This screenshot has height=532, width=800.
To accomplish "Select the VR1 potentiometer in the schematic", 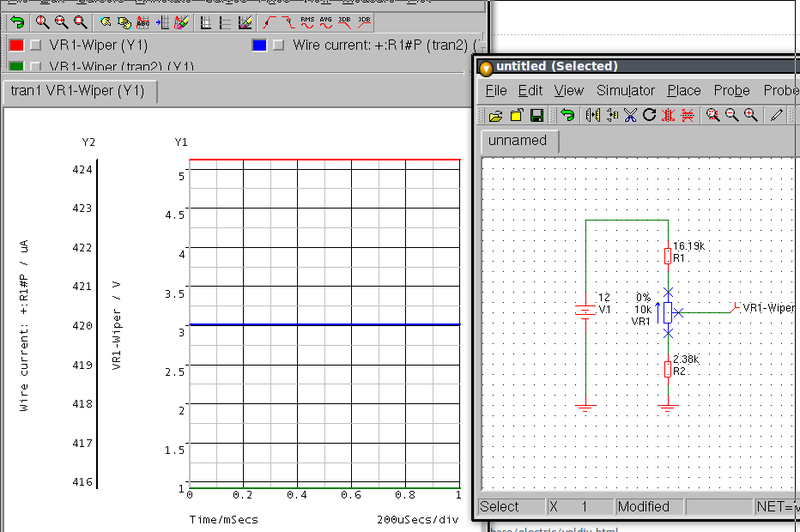I will click(x=668, y=312).
